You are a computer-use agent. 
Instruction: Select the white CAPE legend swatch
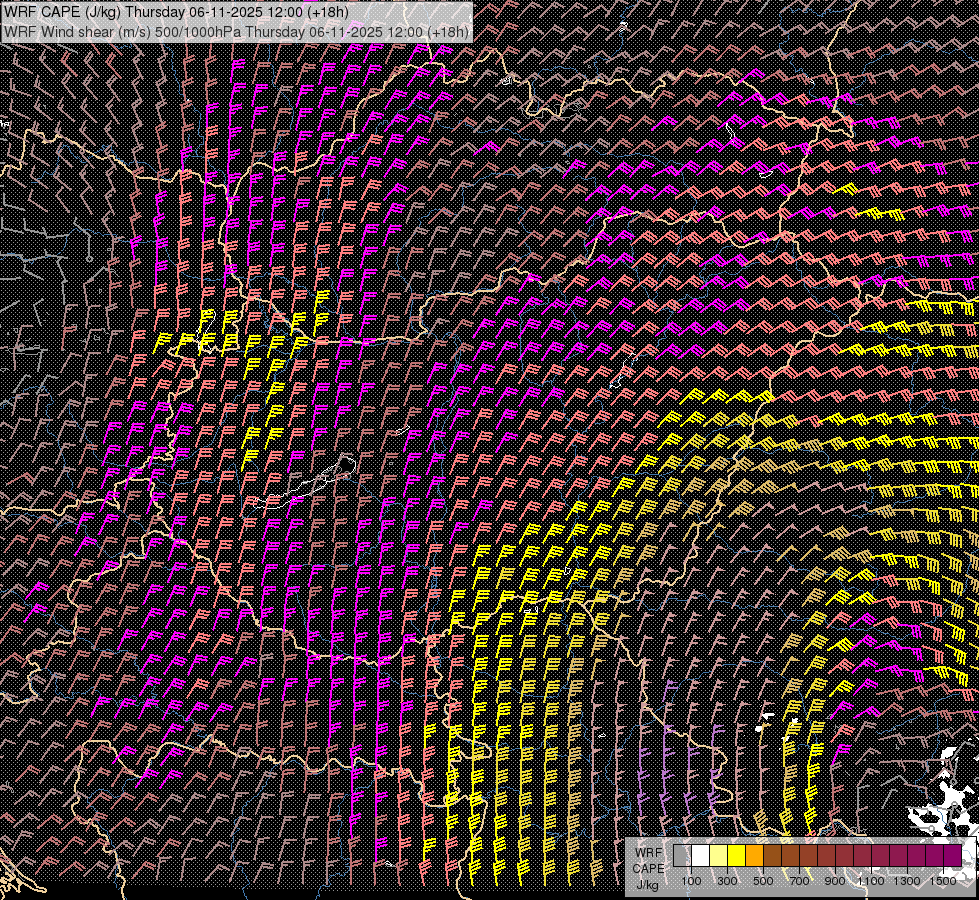(x=700, y=856)
